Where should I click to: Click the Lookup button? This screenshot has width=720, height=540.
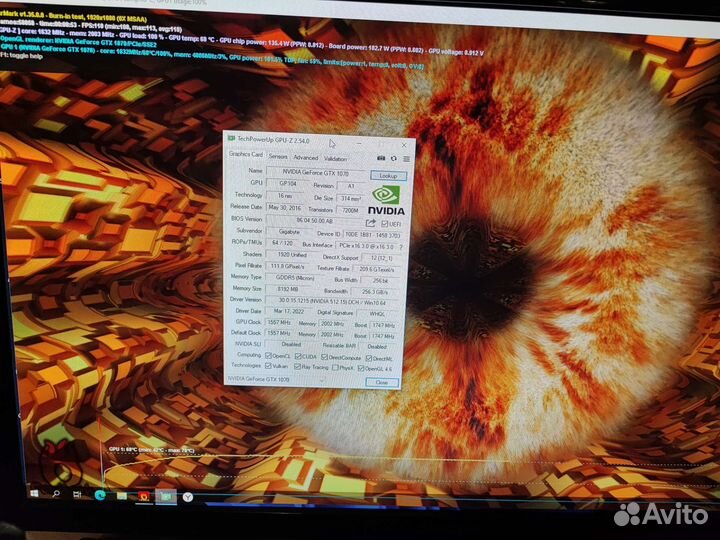point(388,175)
